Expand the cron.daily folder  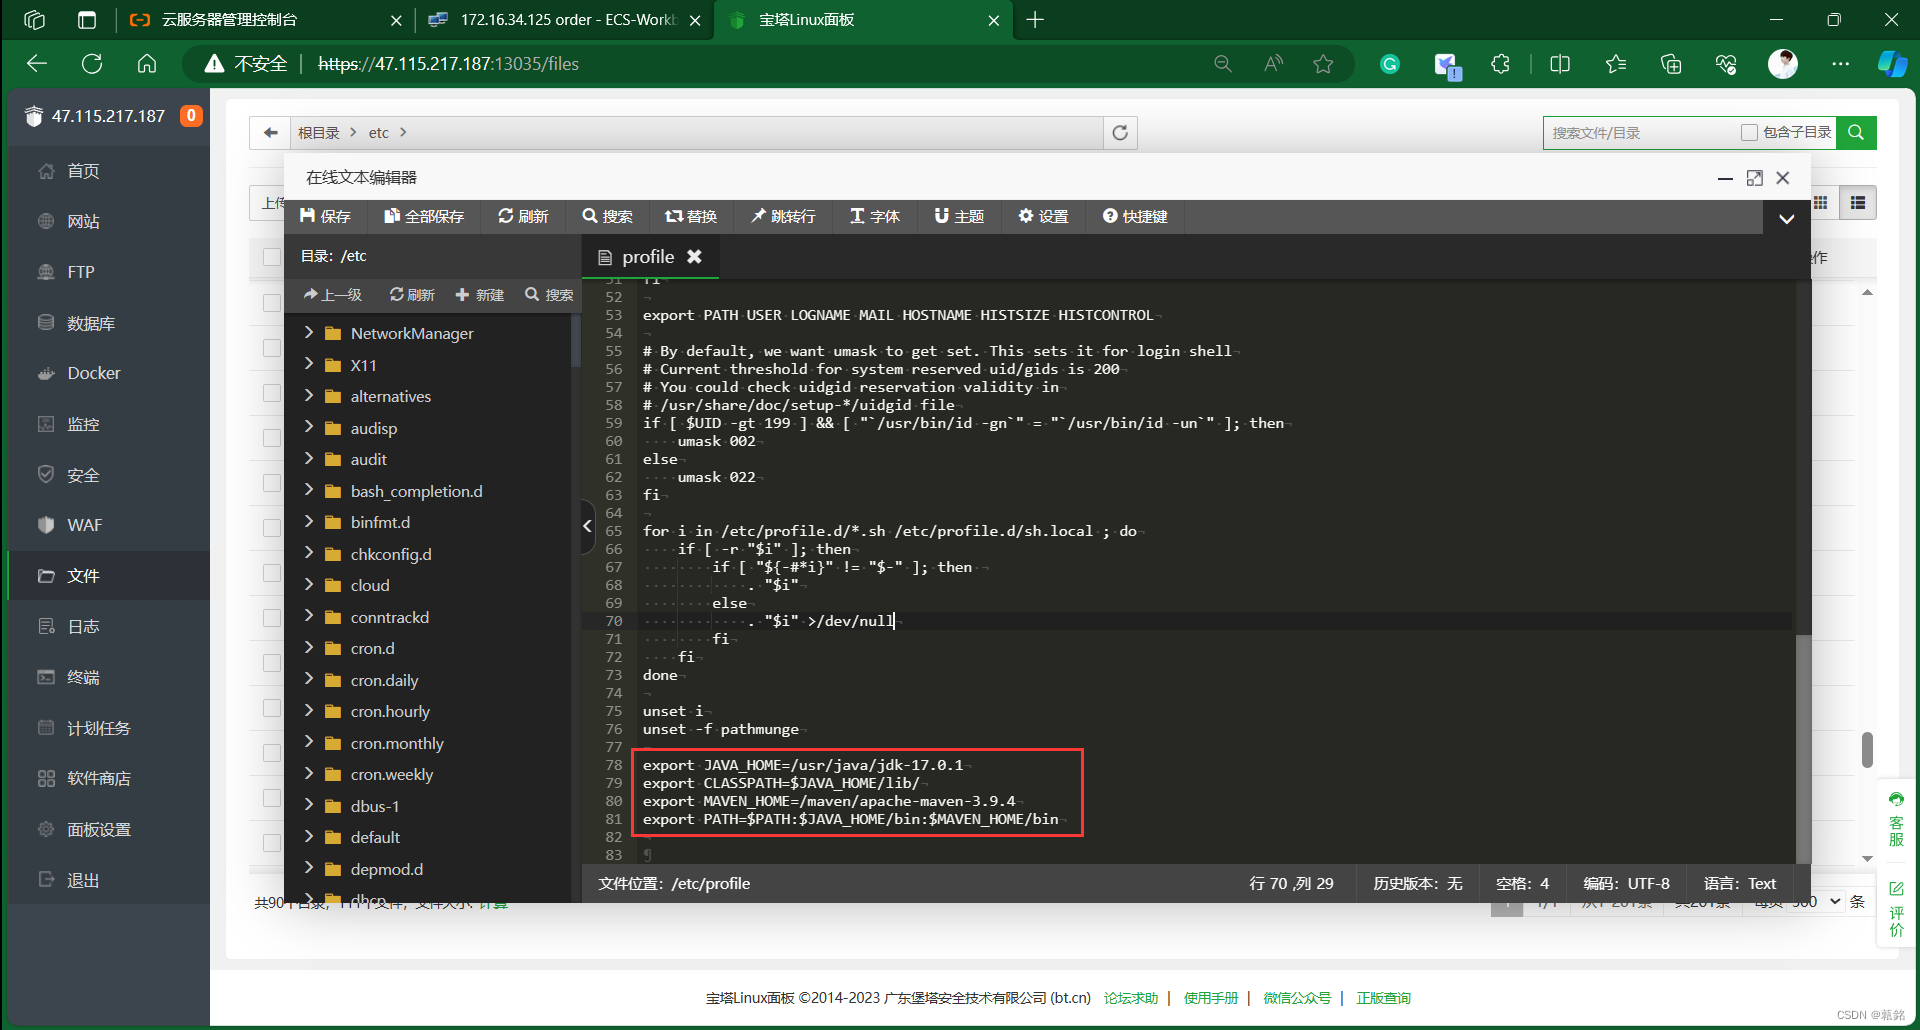click(310, 679)
